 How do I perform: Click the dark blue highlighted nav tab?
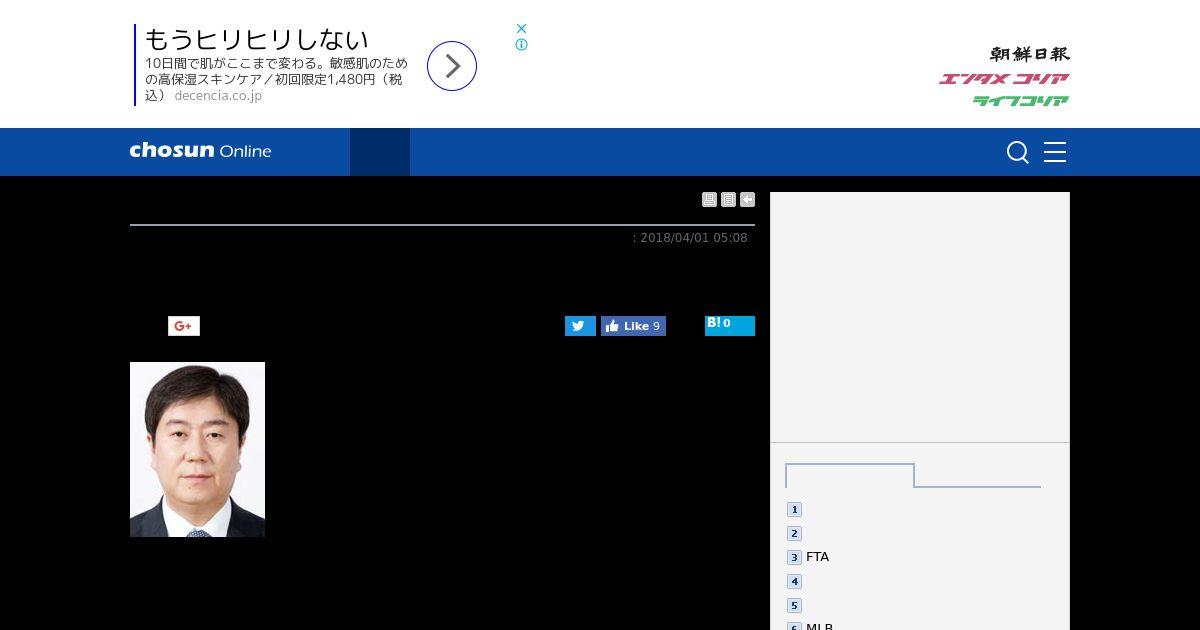point(380,152)
